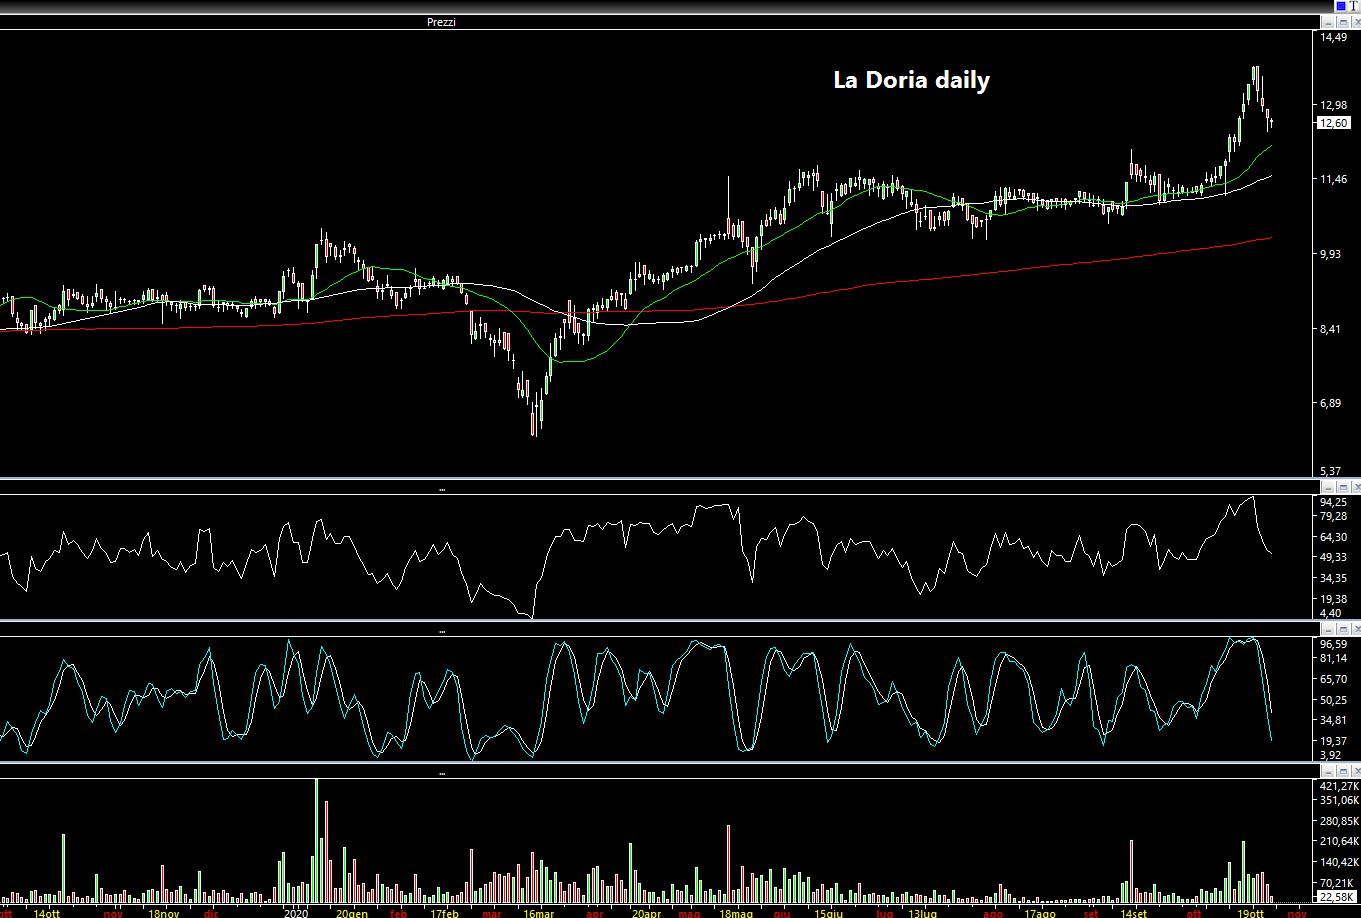Click the 17ago date label
The height and width of the screenshot is (918, 1361).
1039,913
